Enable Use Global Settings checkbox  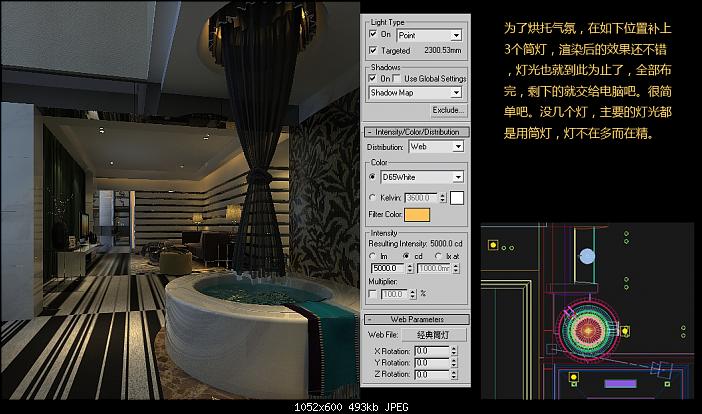coord(396,78)
